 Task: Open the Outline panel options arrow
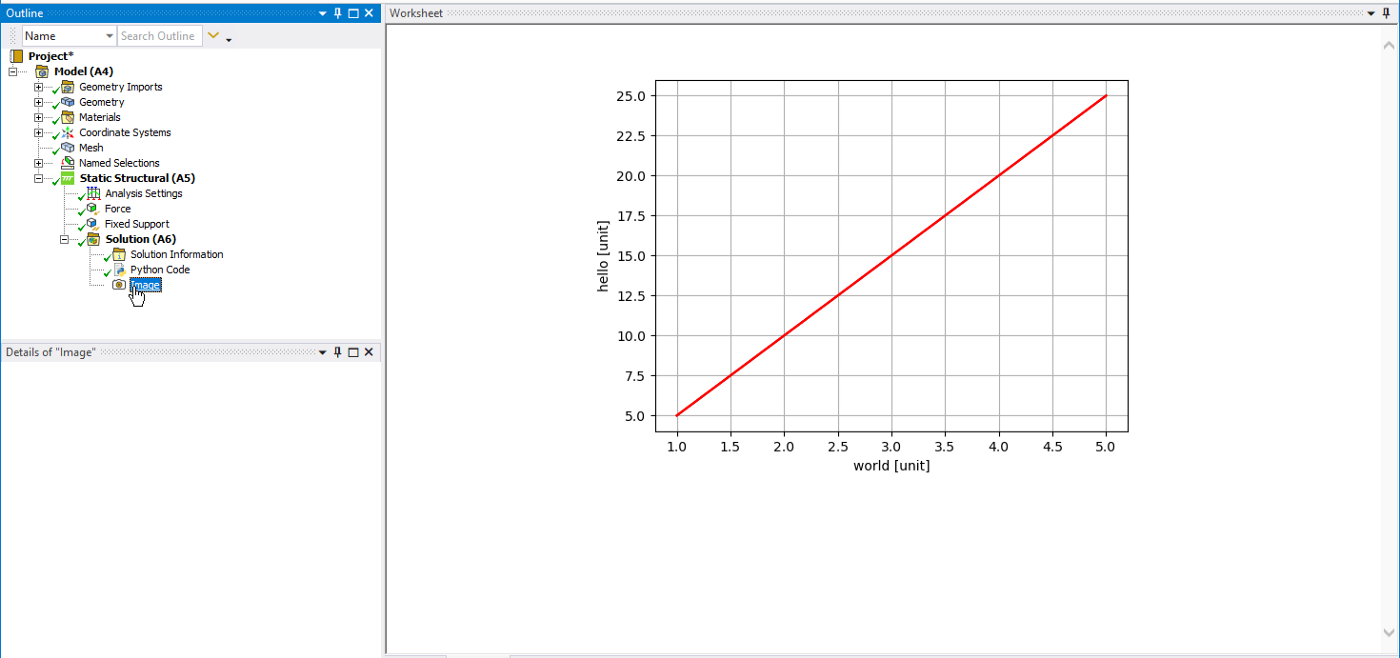[x=323, y=14]
